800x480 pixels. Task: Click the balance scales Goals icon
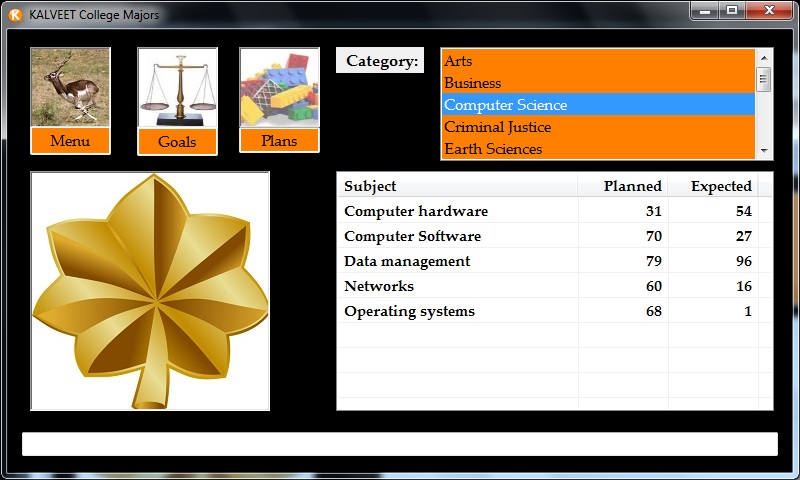(177, 88)
